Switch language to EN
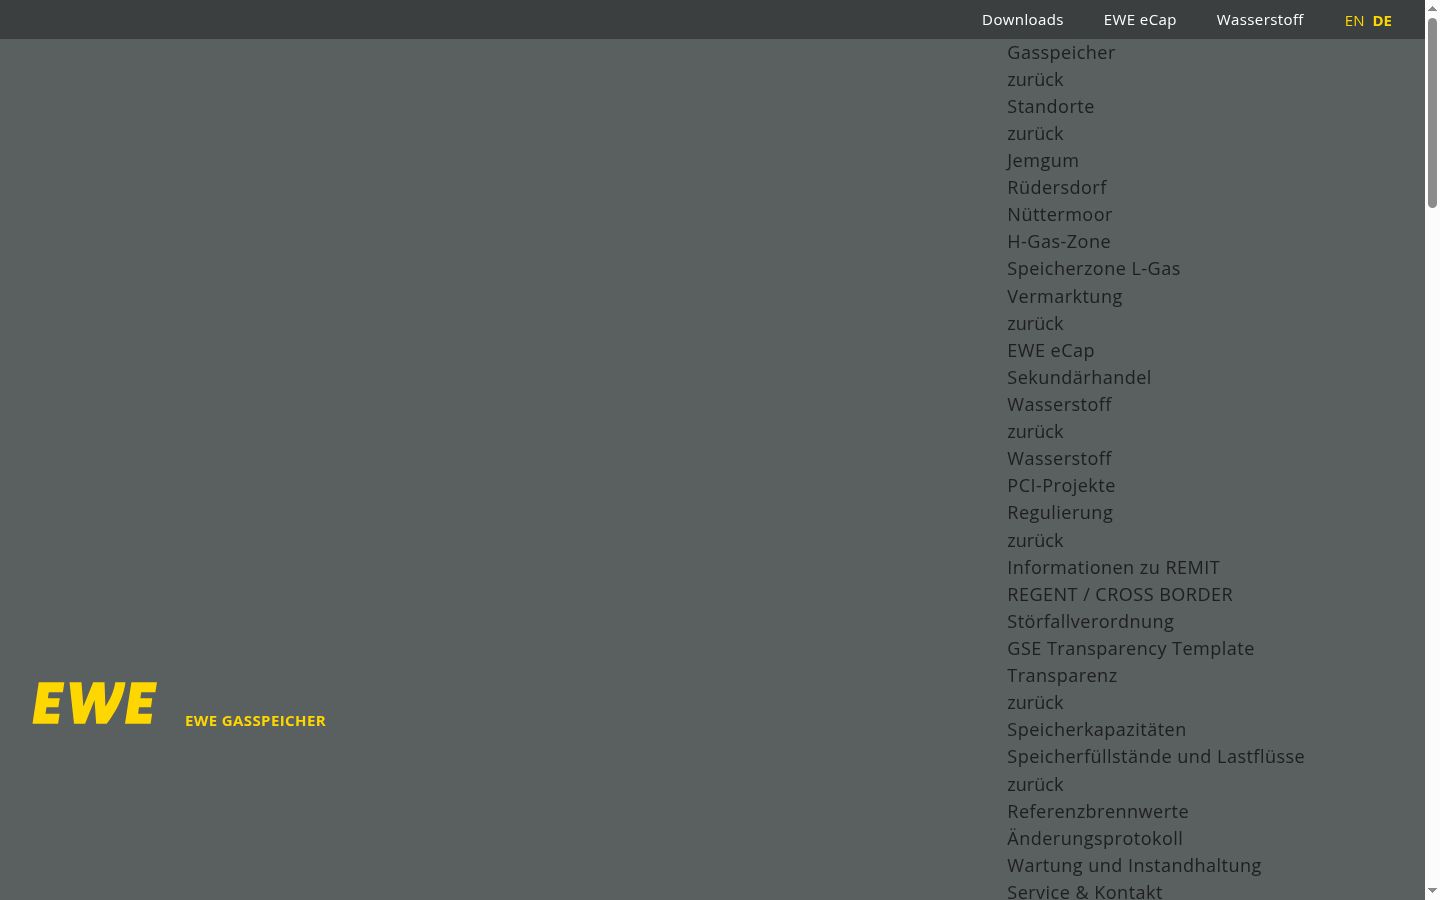1440x900 pixels. click(x=1354, y=21)
